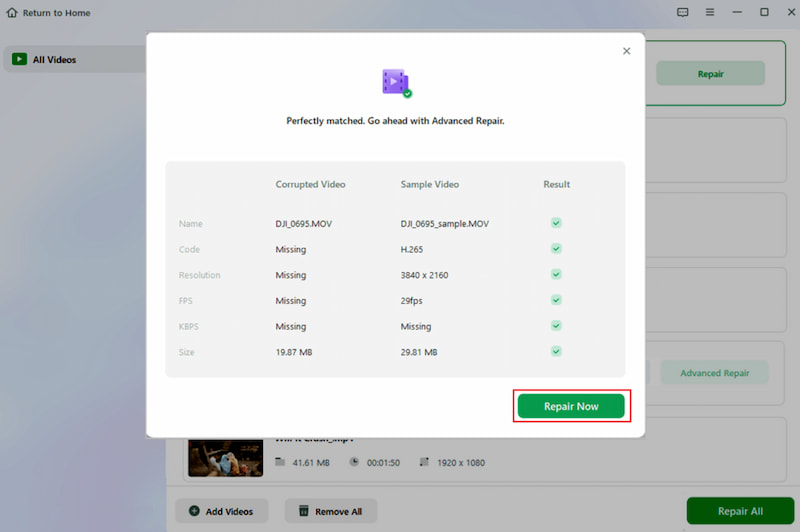Click the Return to Home house icon

click(12, 13)
